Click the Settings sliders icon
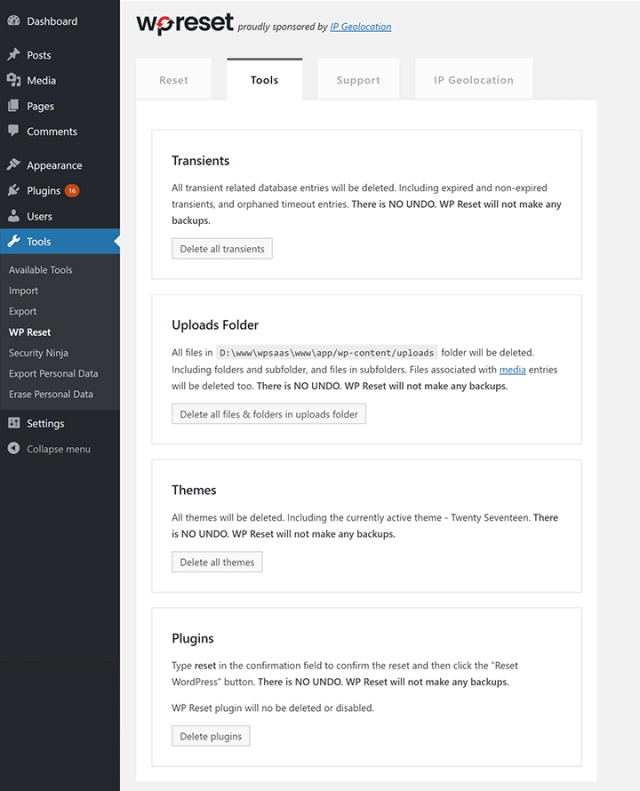 (x=14, y=423)
